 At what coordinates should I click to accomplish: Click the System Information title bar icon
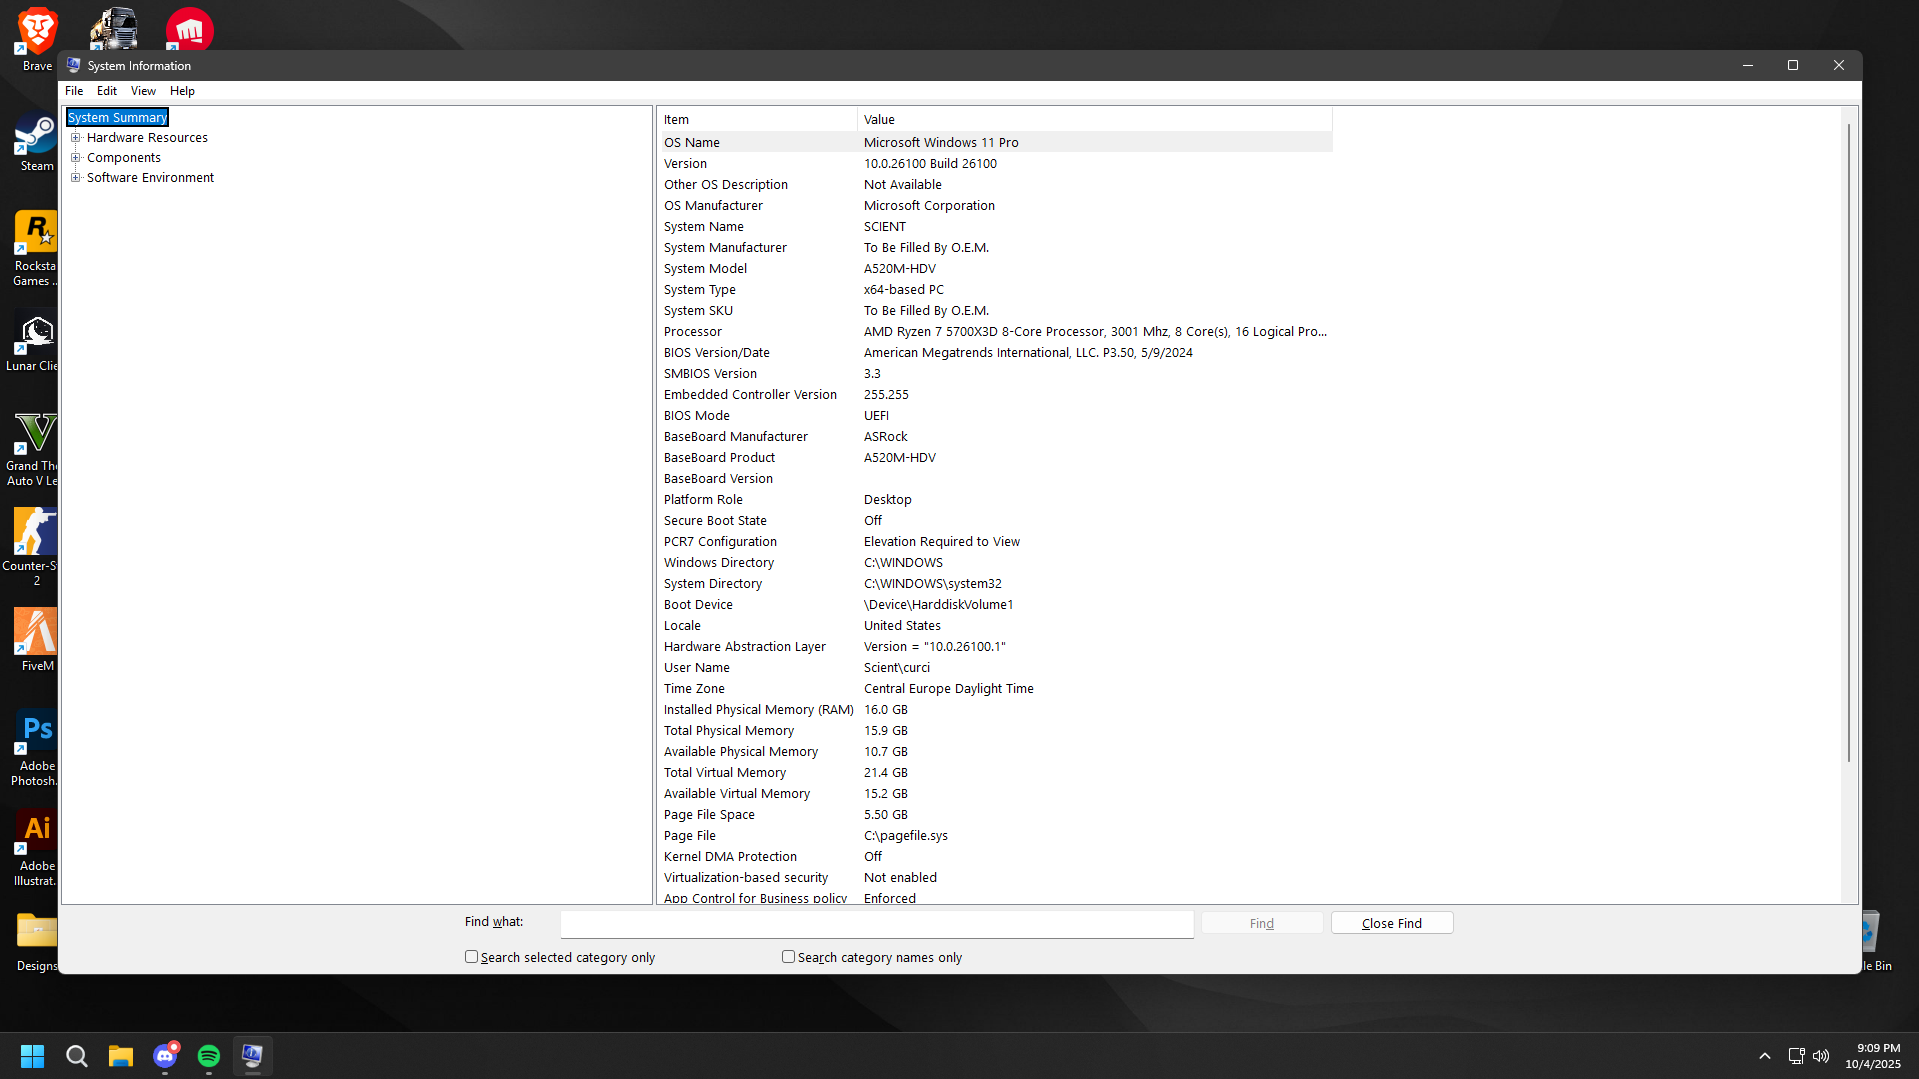coord(73,65)
